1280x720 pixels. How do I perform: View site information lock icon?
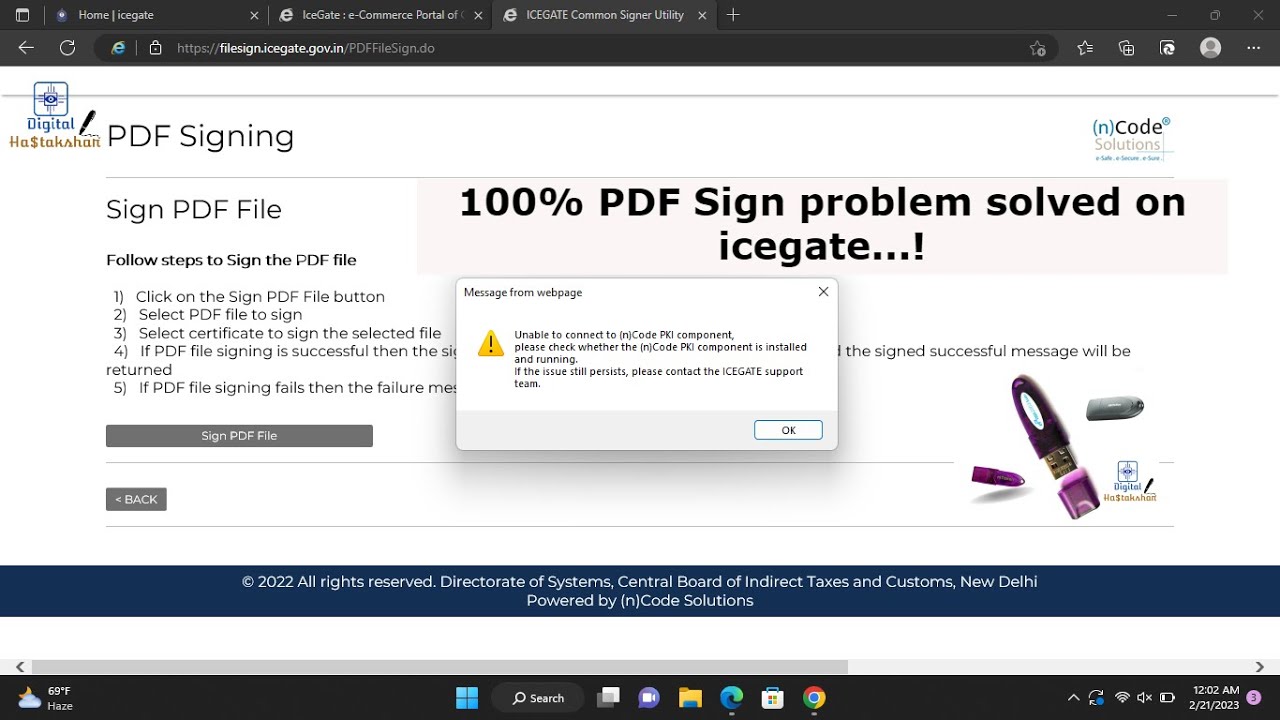155,48
